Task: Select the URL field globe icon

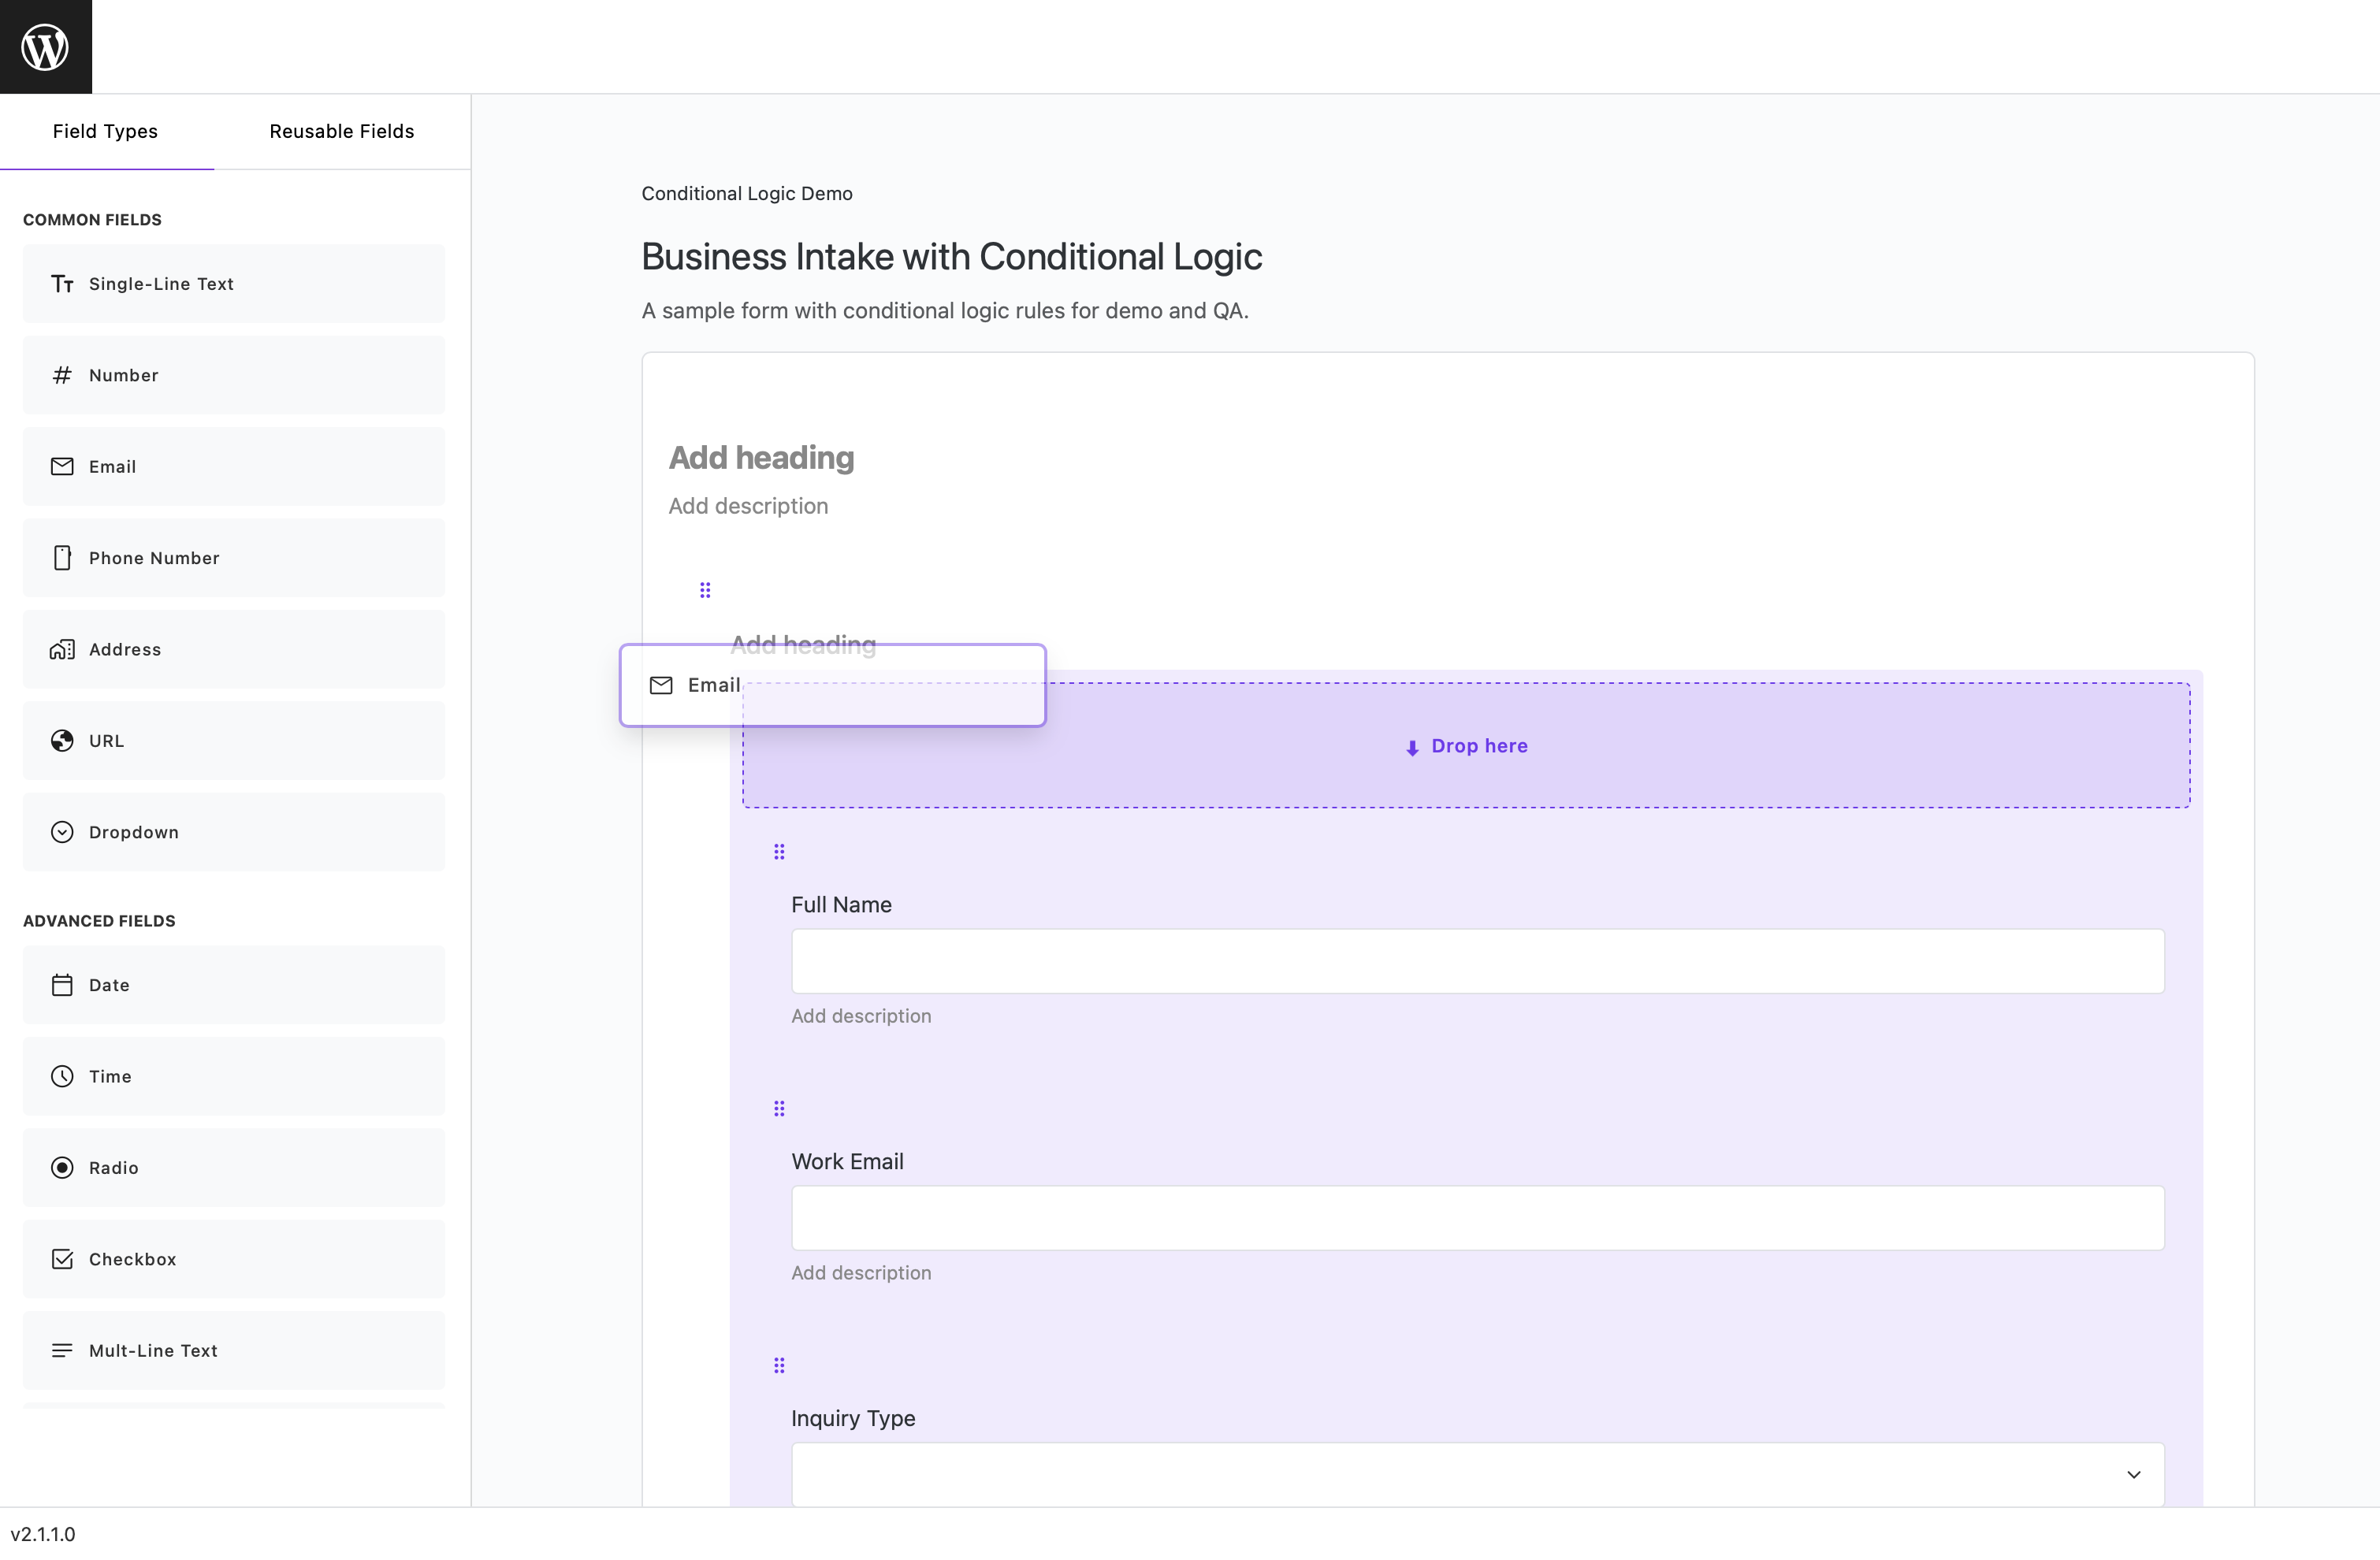Action: click(x=62, y=740)
